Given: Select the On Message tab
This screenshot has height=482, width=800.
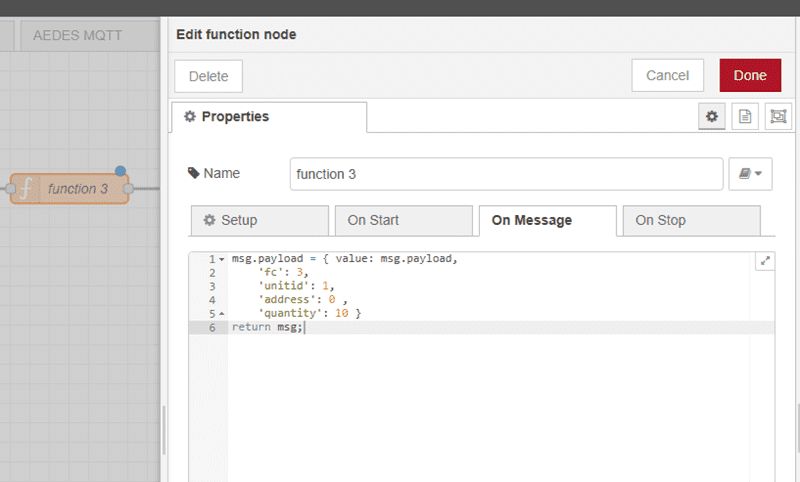Looking at the screenshot, I should point(546,221).
